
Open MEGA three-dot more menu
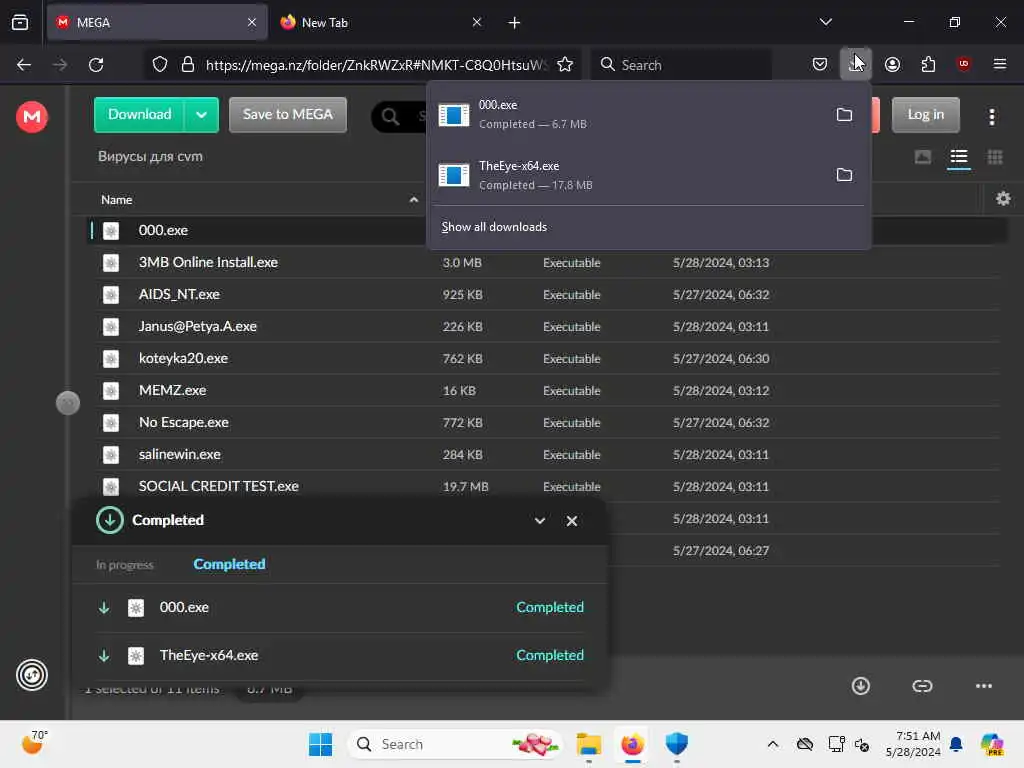[x=991, y=117]
